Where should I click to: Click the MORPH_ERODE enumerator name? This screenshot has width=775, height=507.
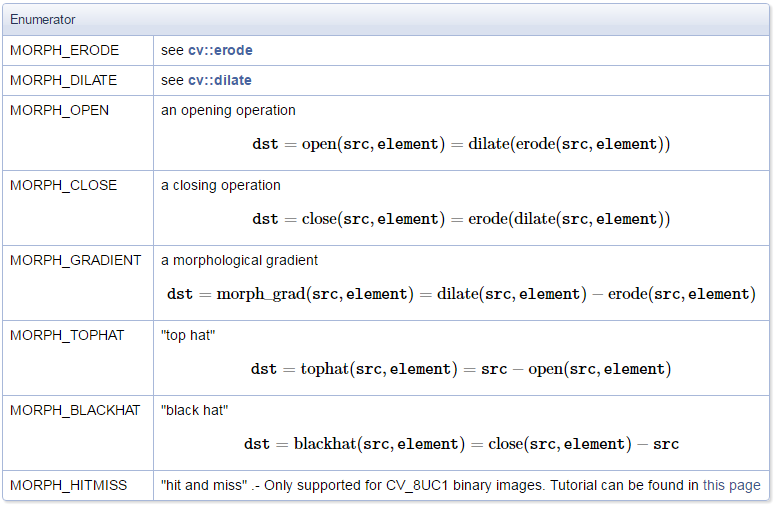[64, 50]
